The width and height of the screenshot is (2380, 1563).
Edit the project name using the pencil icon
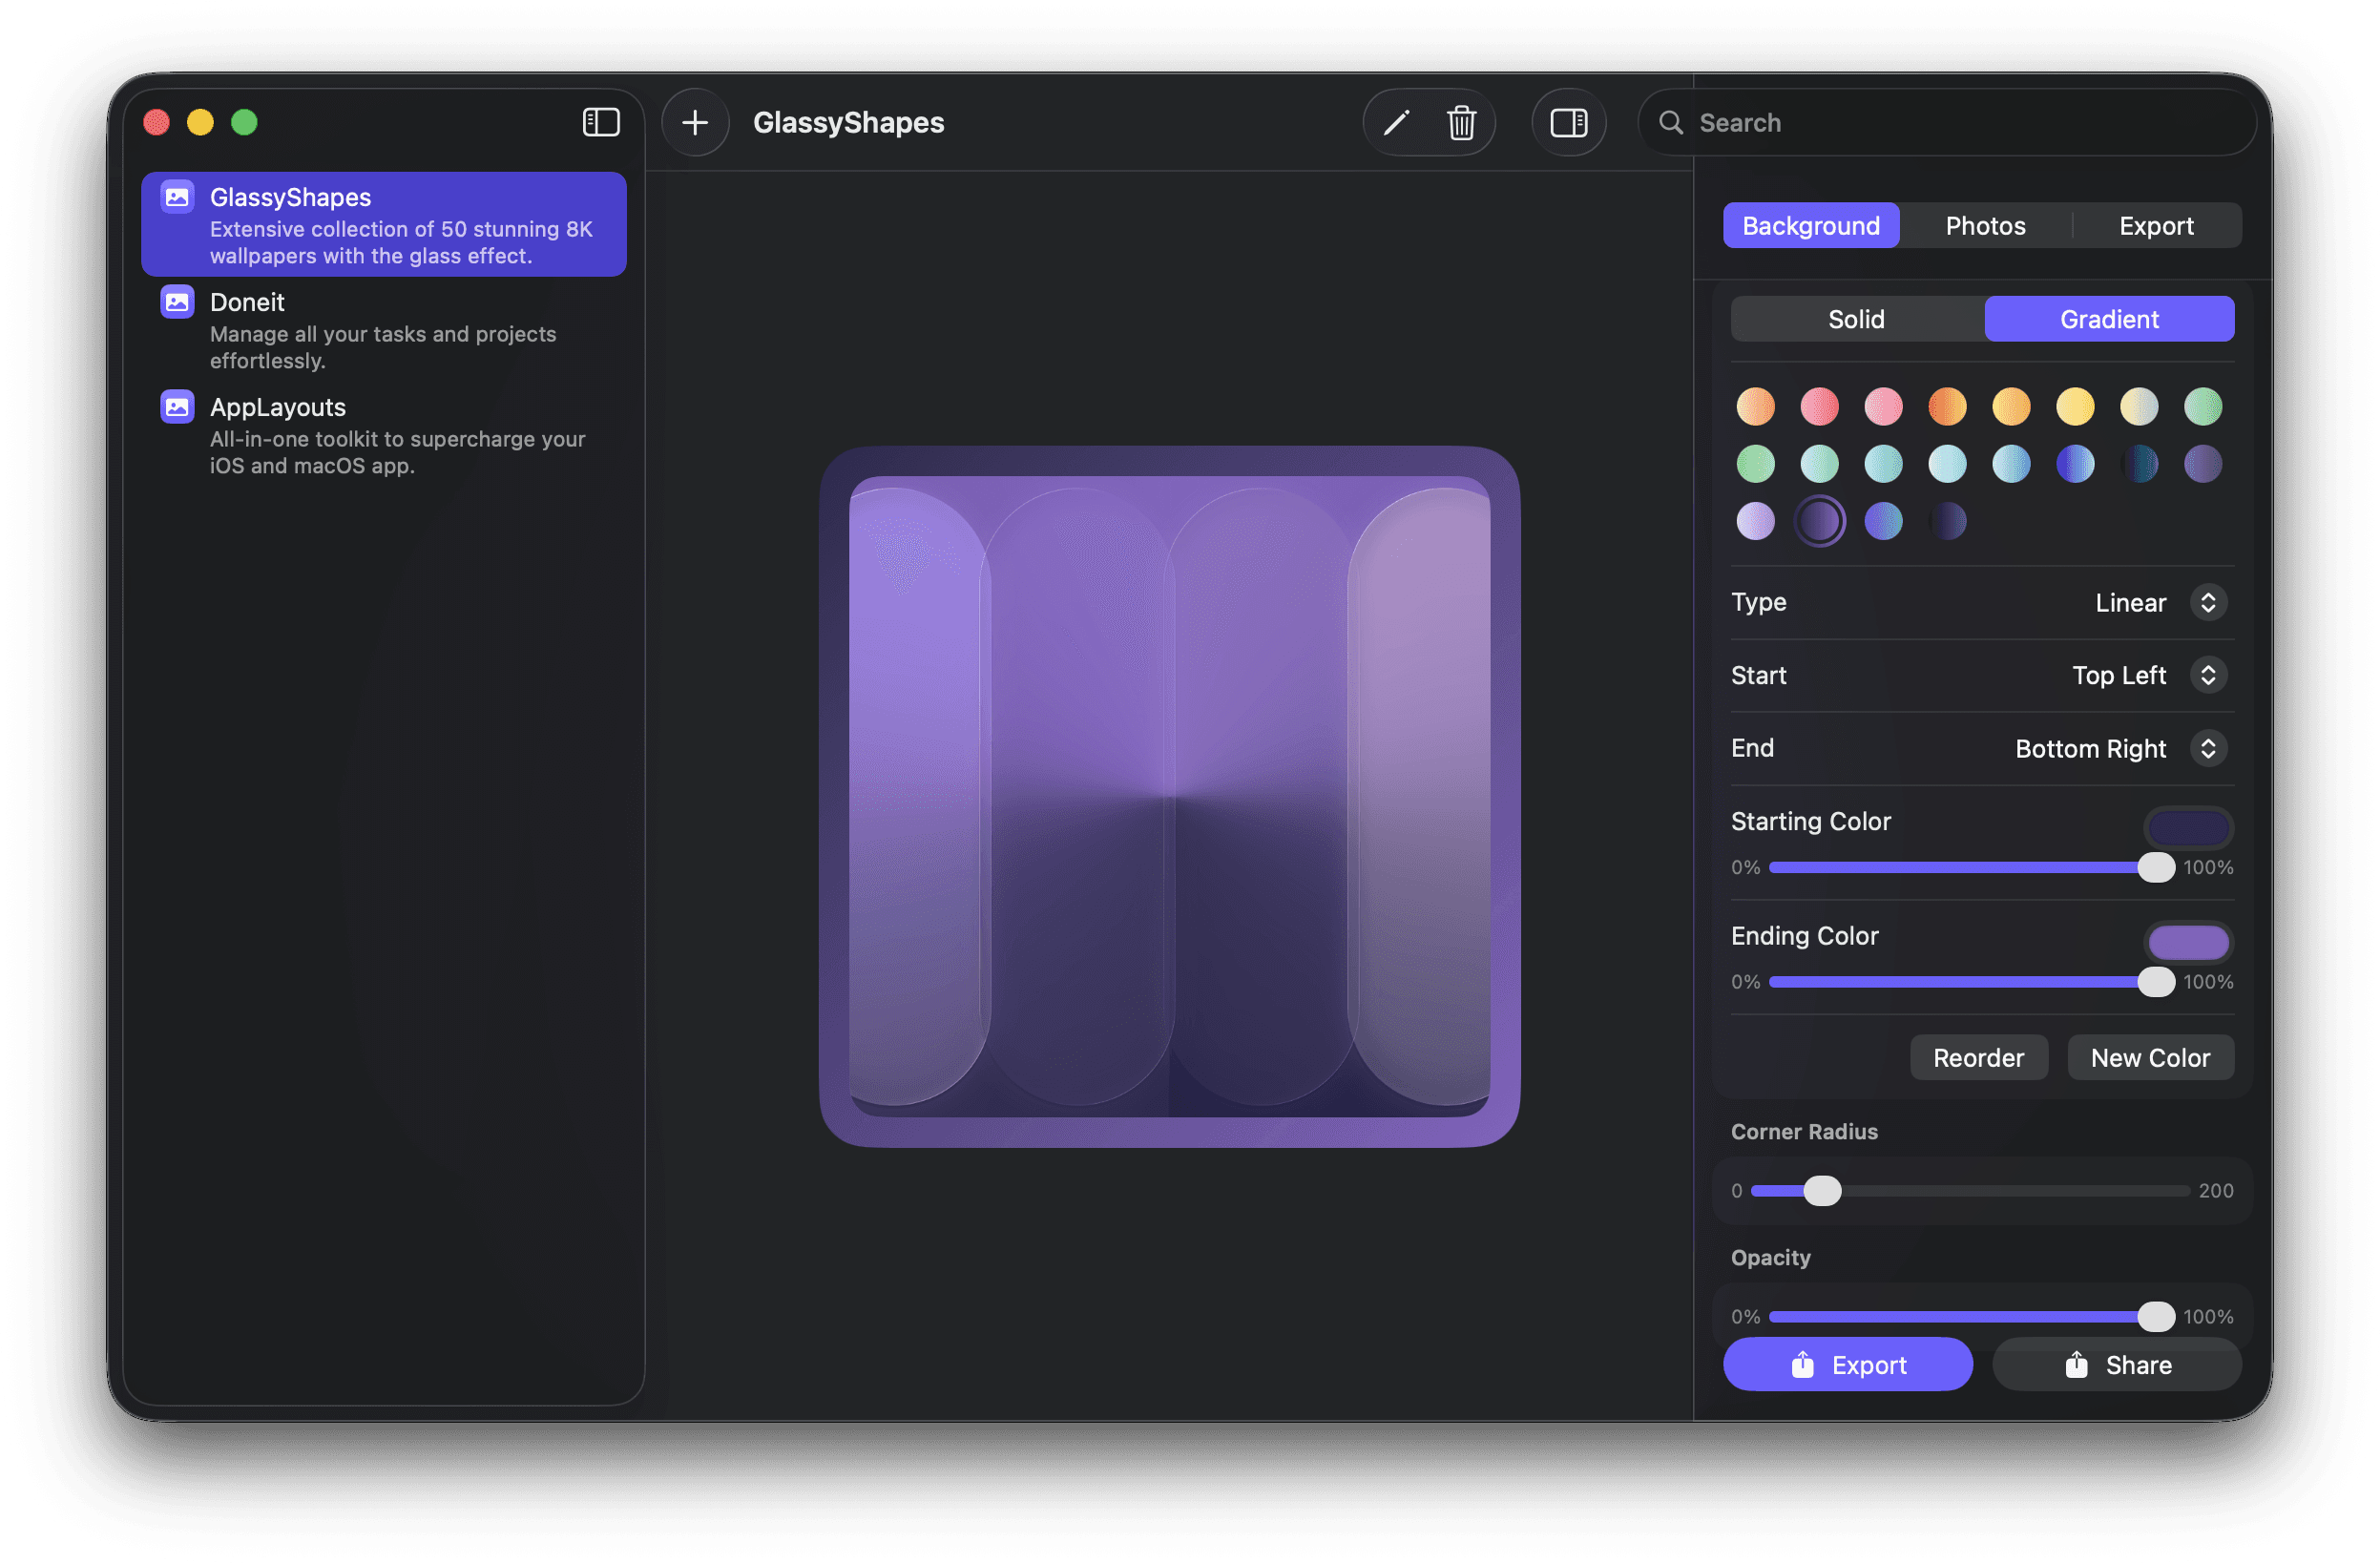pyautogui.click(x=1396, y=122)
